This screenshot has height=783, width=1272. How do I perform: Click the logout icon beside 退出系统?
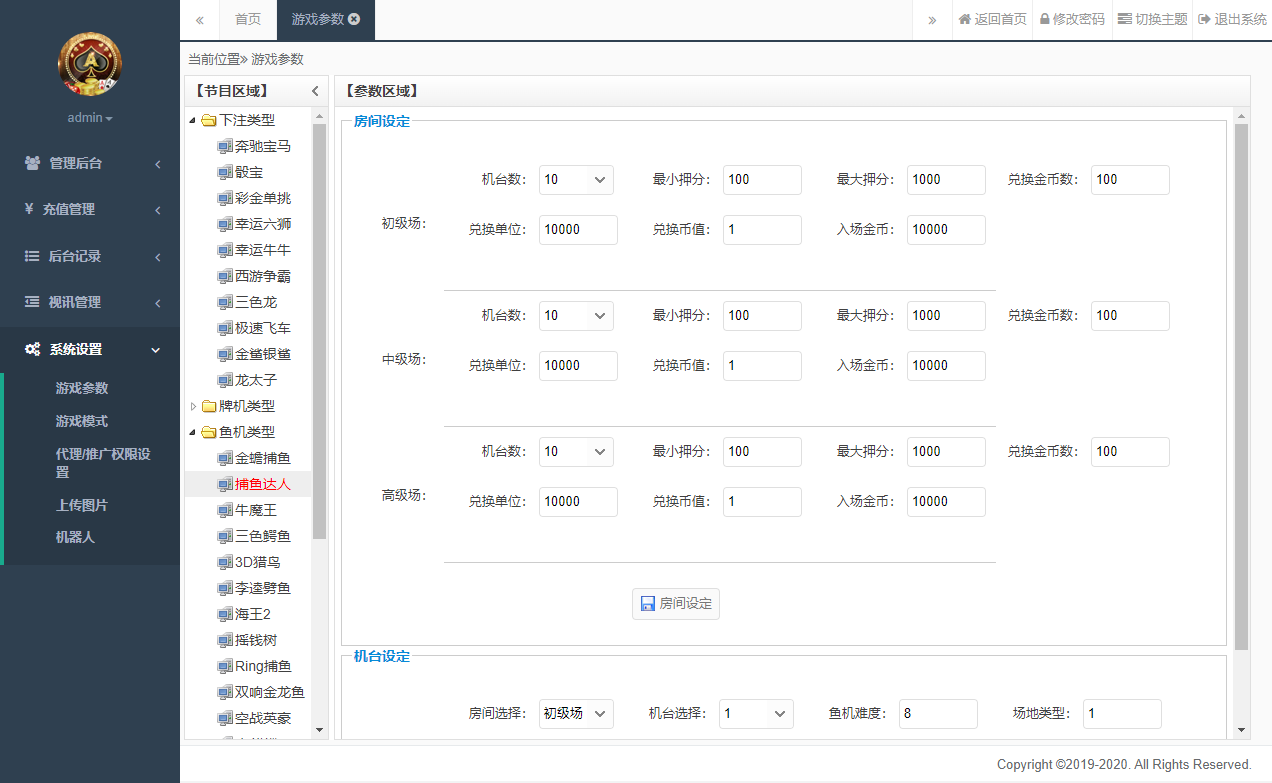[x=1203, y=19]
